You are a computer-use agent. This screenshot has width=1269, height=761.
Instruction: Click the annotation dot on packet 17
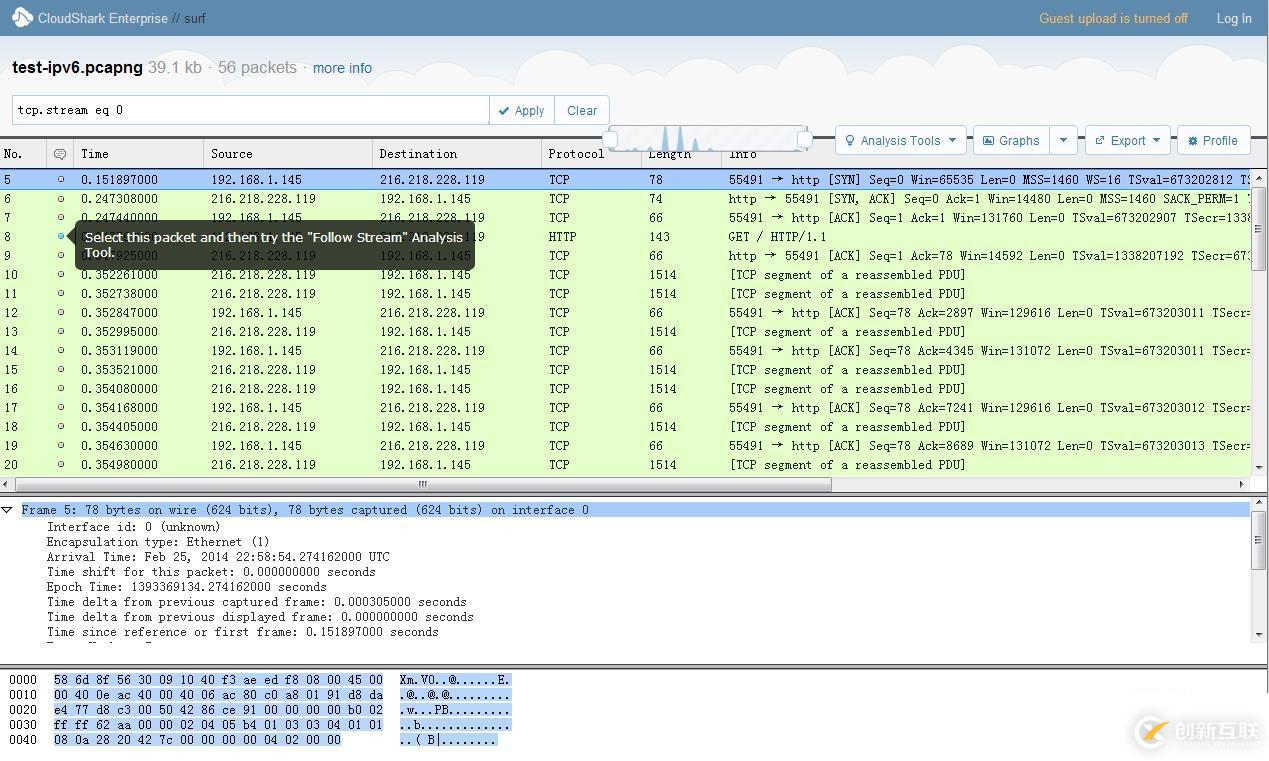[x=61, y=408]
